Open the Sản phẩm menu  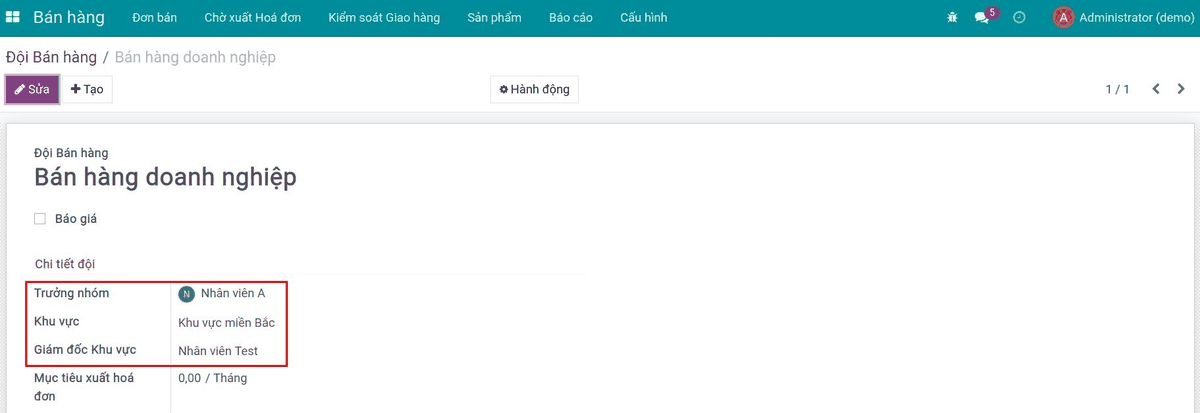(494, 17)
